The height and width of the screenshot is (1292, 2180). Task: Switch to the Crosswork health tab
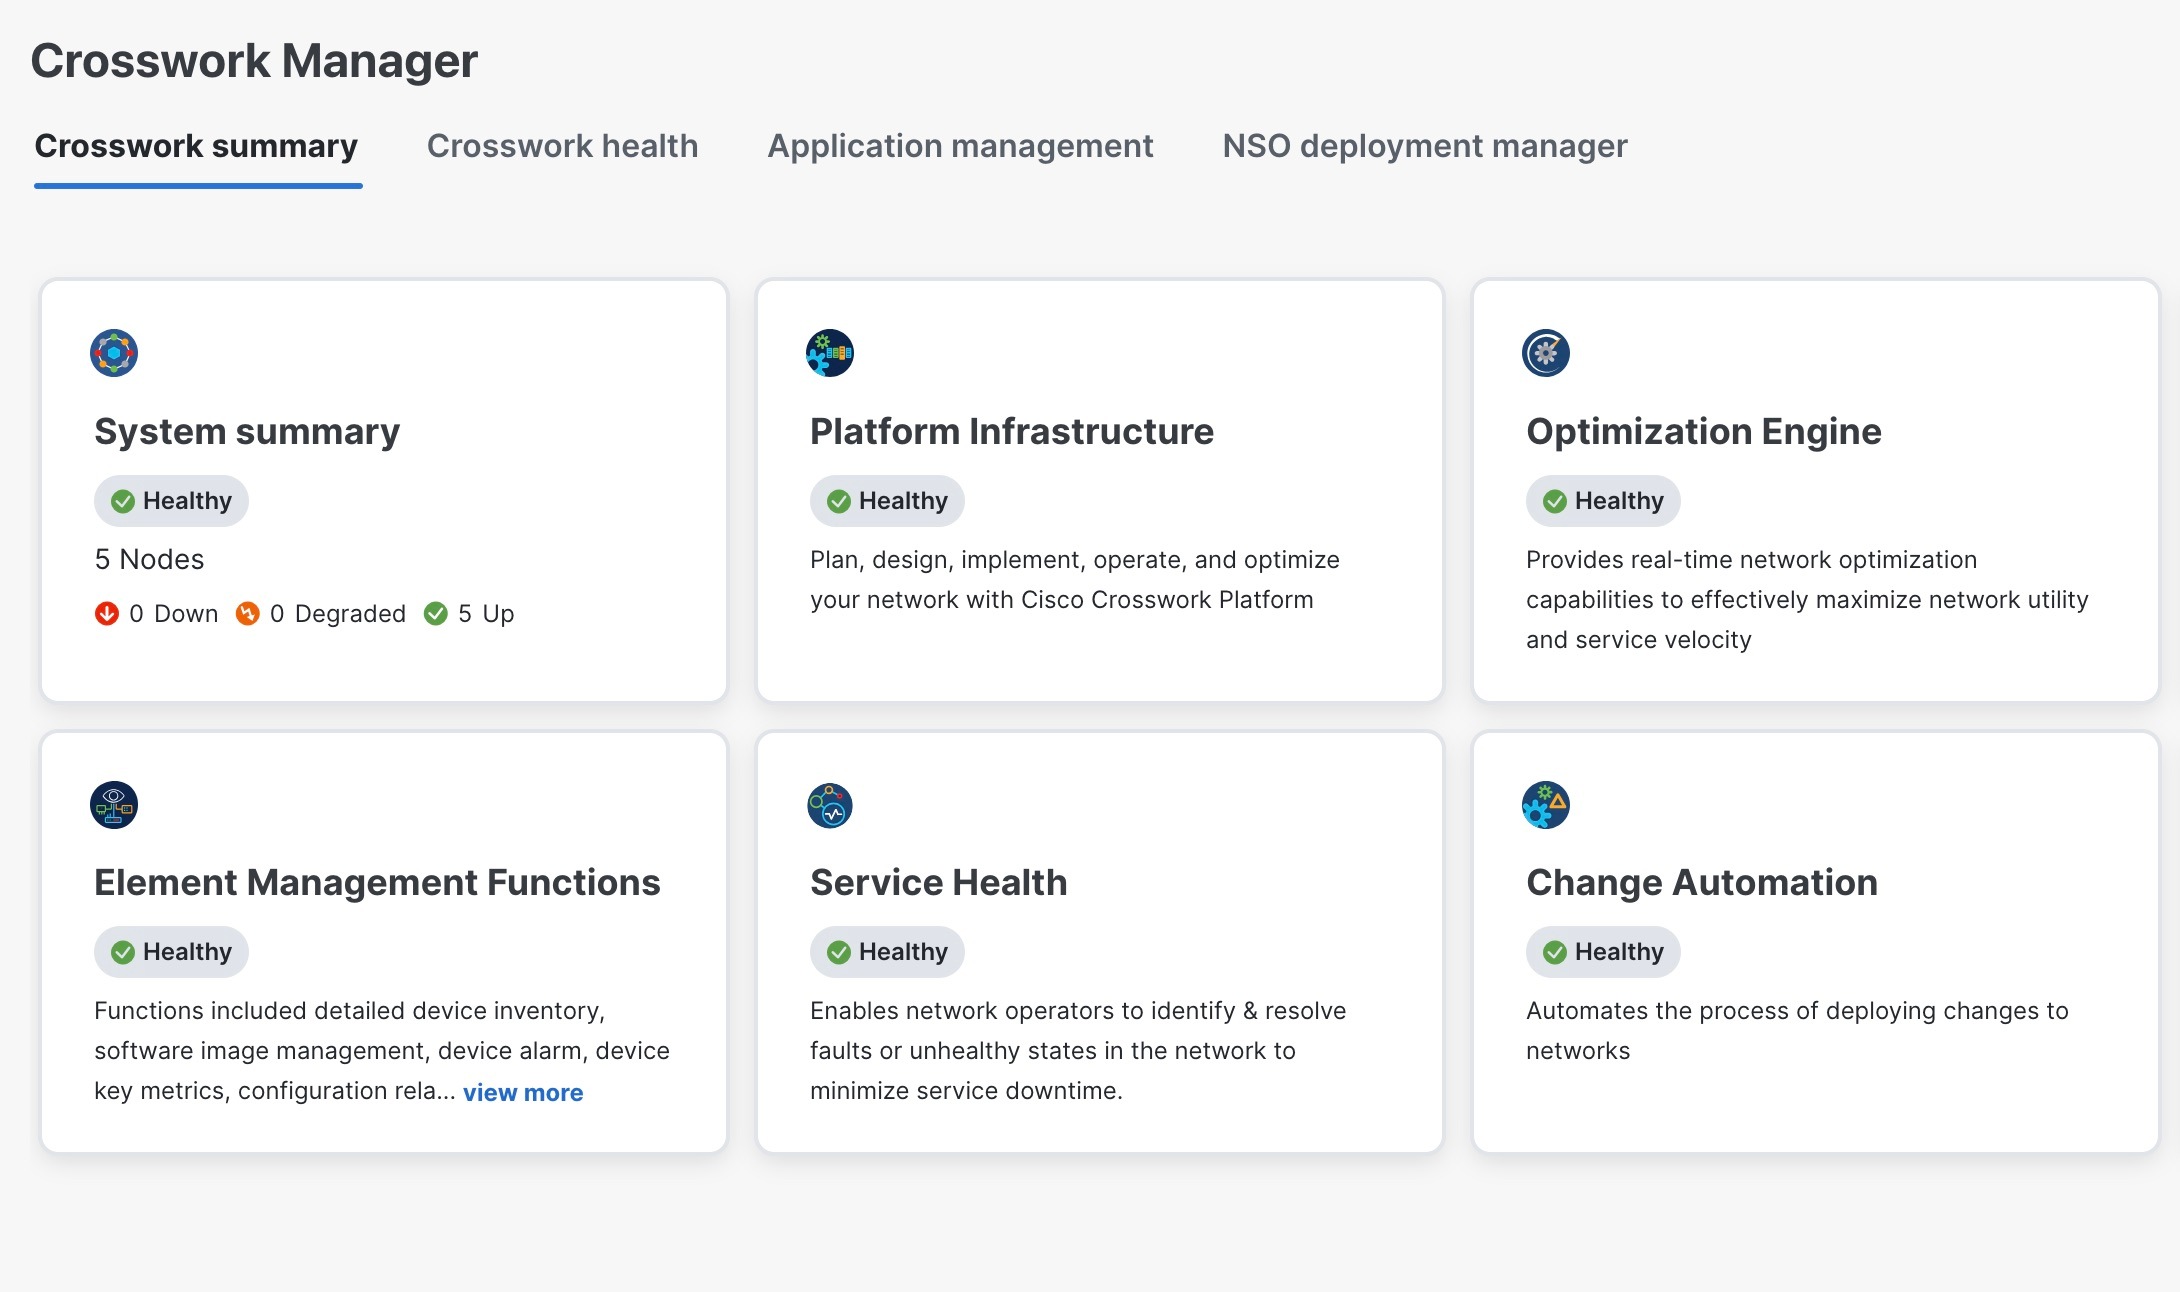562,146
